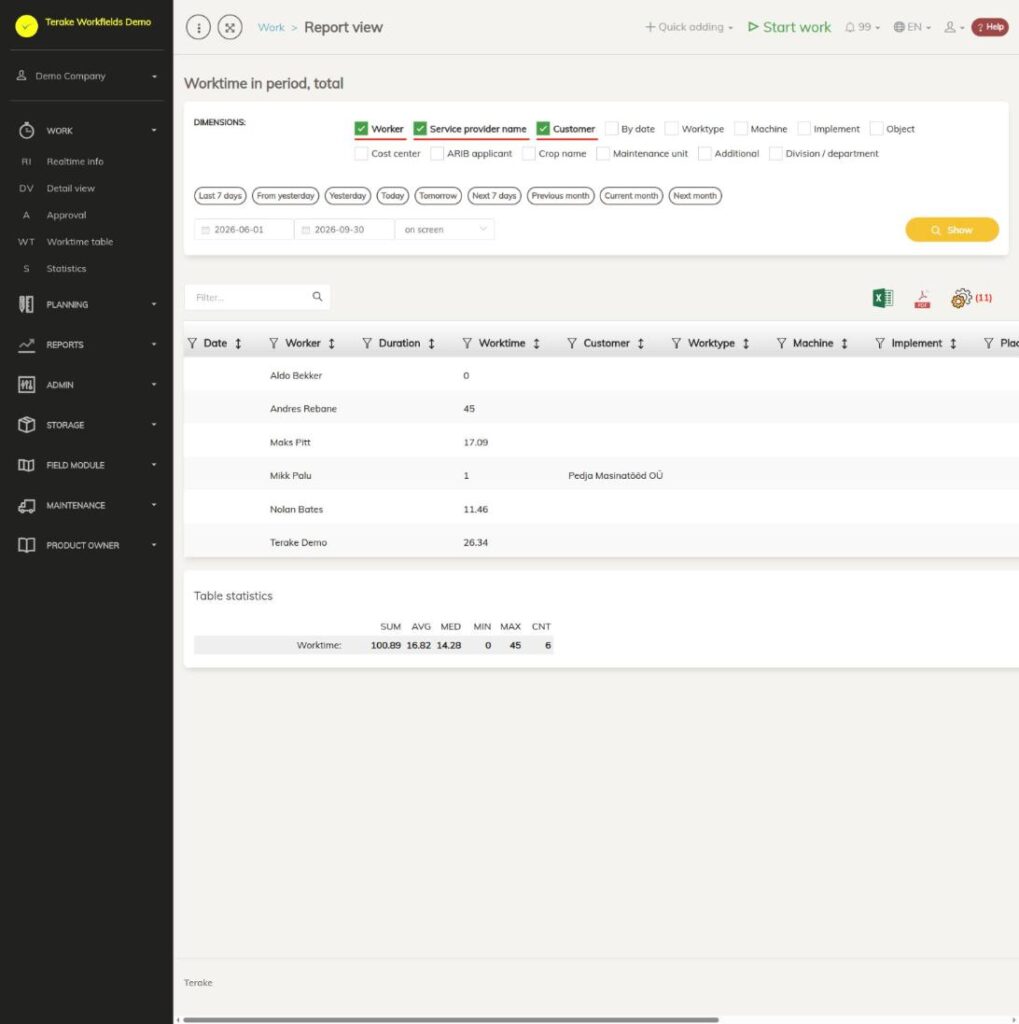Filter the Customer column funnel icon

click(572, 343)
